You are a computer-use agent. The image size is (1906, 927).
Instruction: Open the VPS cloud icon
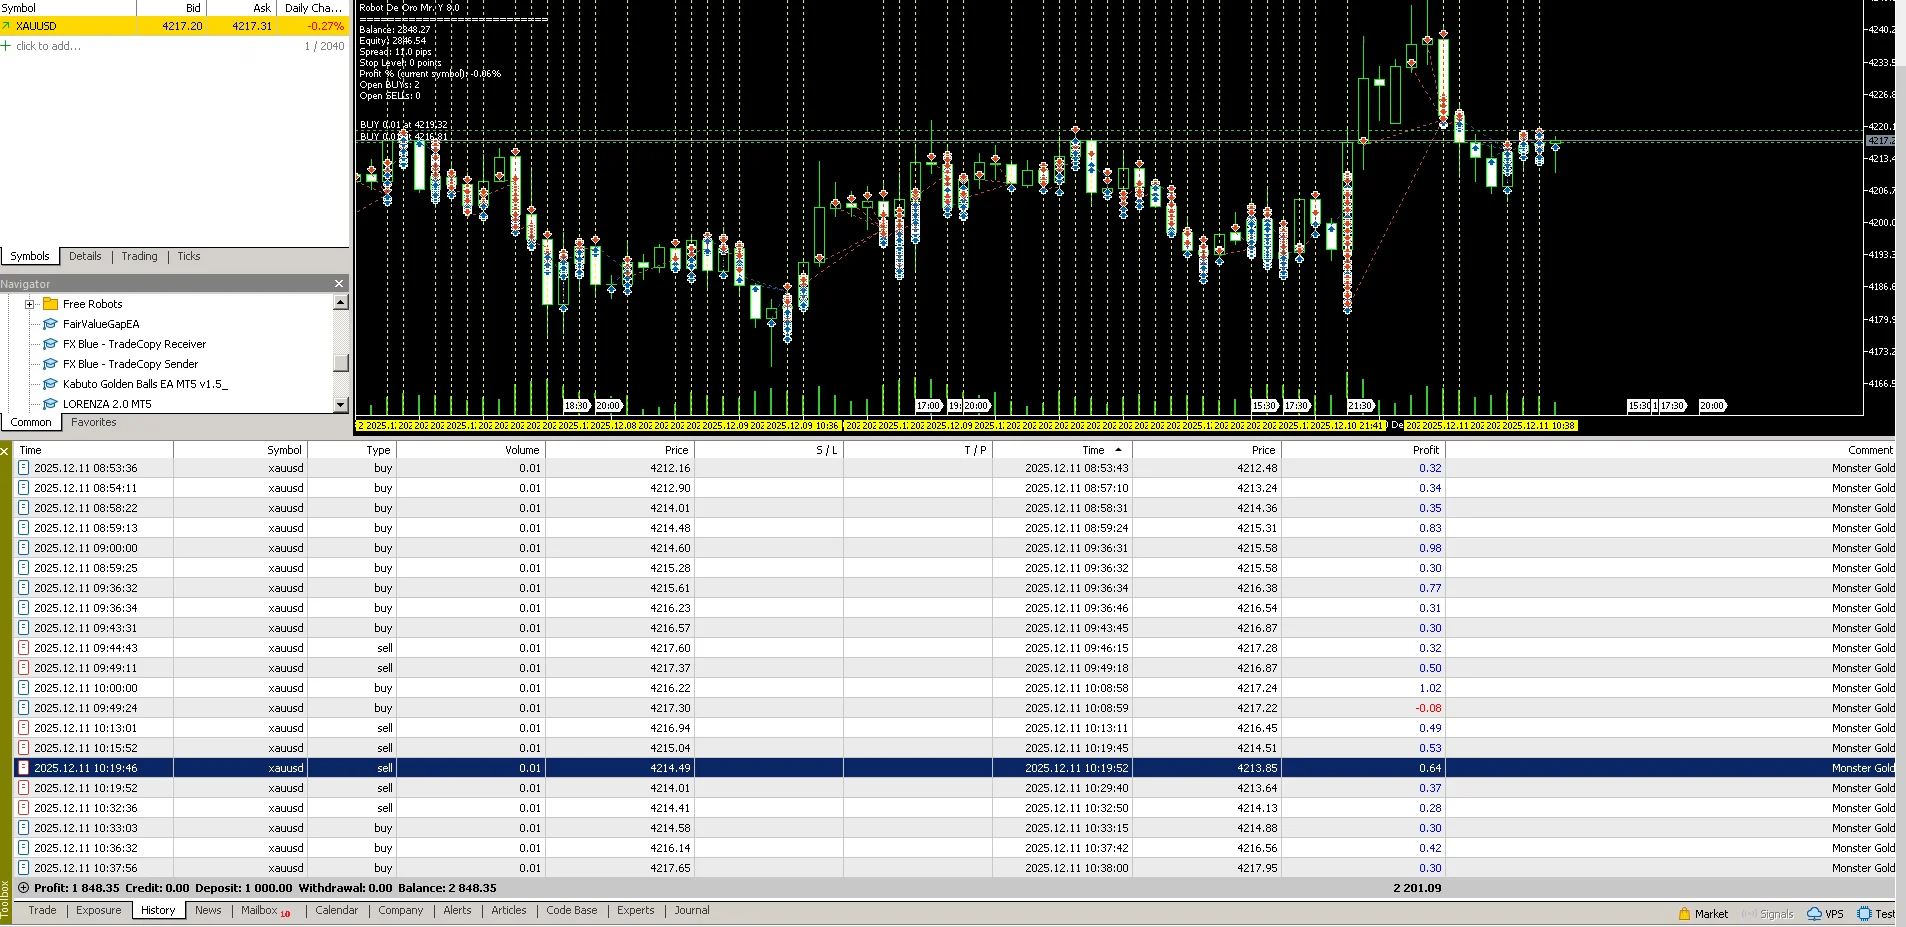1814,914
